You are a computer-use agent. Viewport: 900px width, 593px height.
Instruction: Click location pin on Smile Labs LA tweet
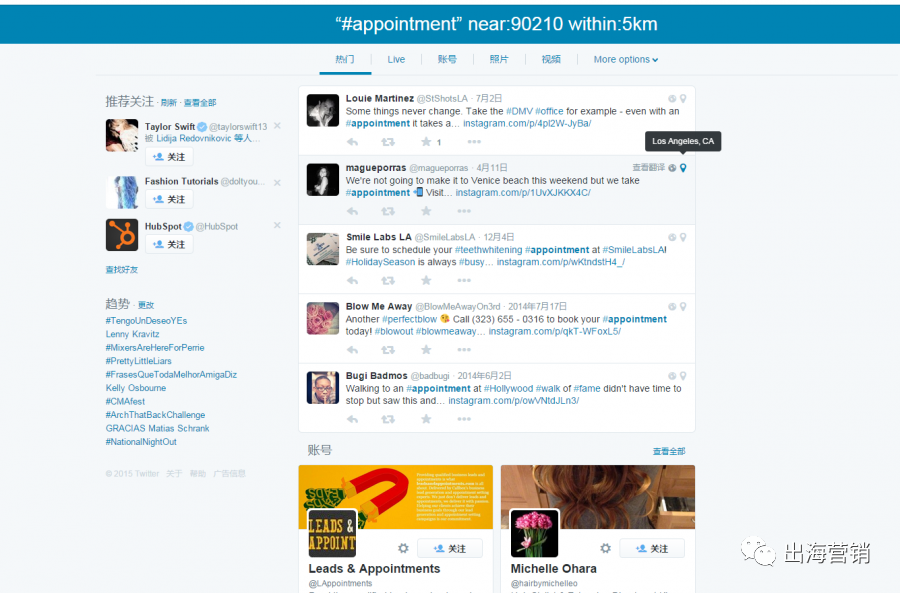pos(683,237)
